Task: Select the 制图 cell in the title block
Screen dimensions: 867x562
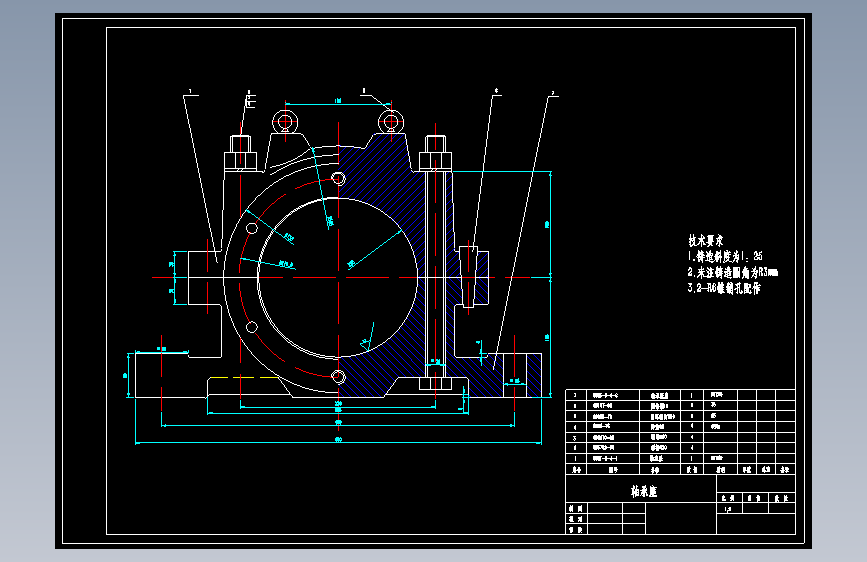Action: [576, 508]
